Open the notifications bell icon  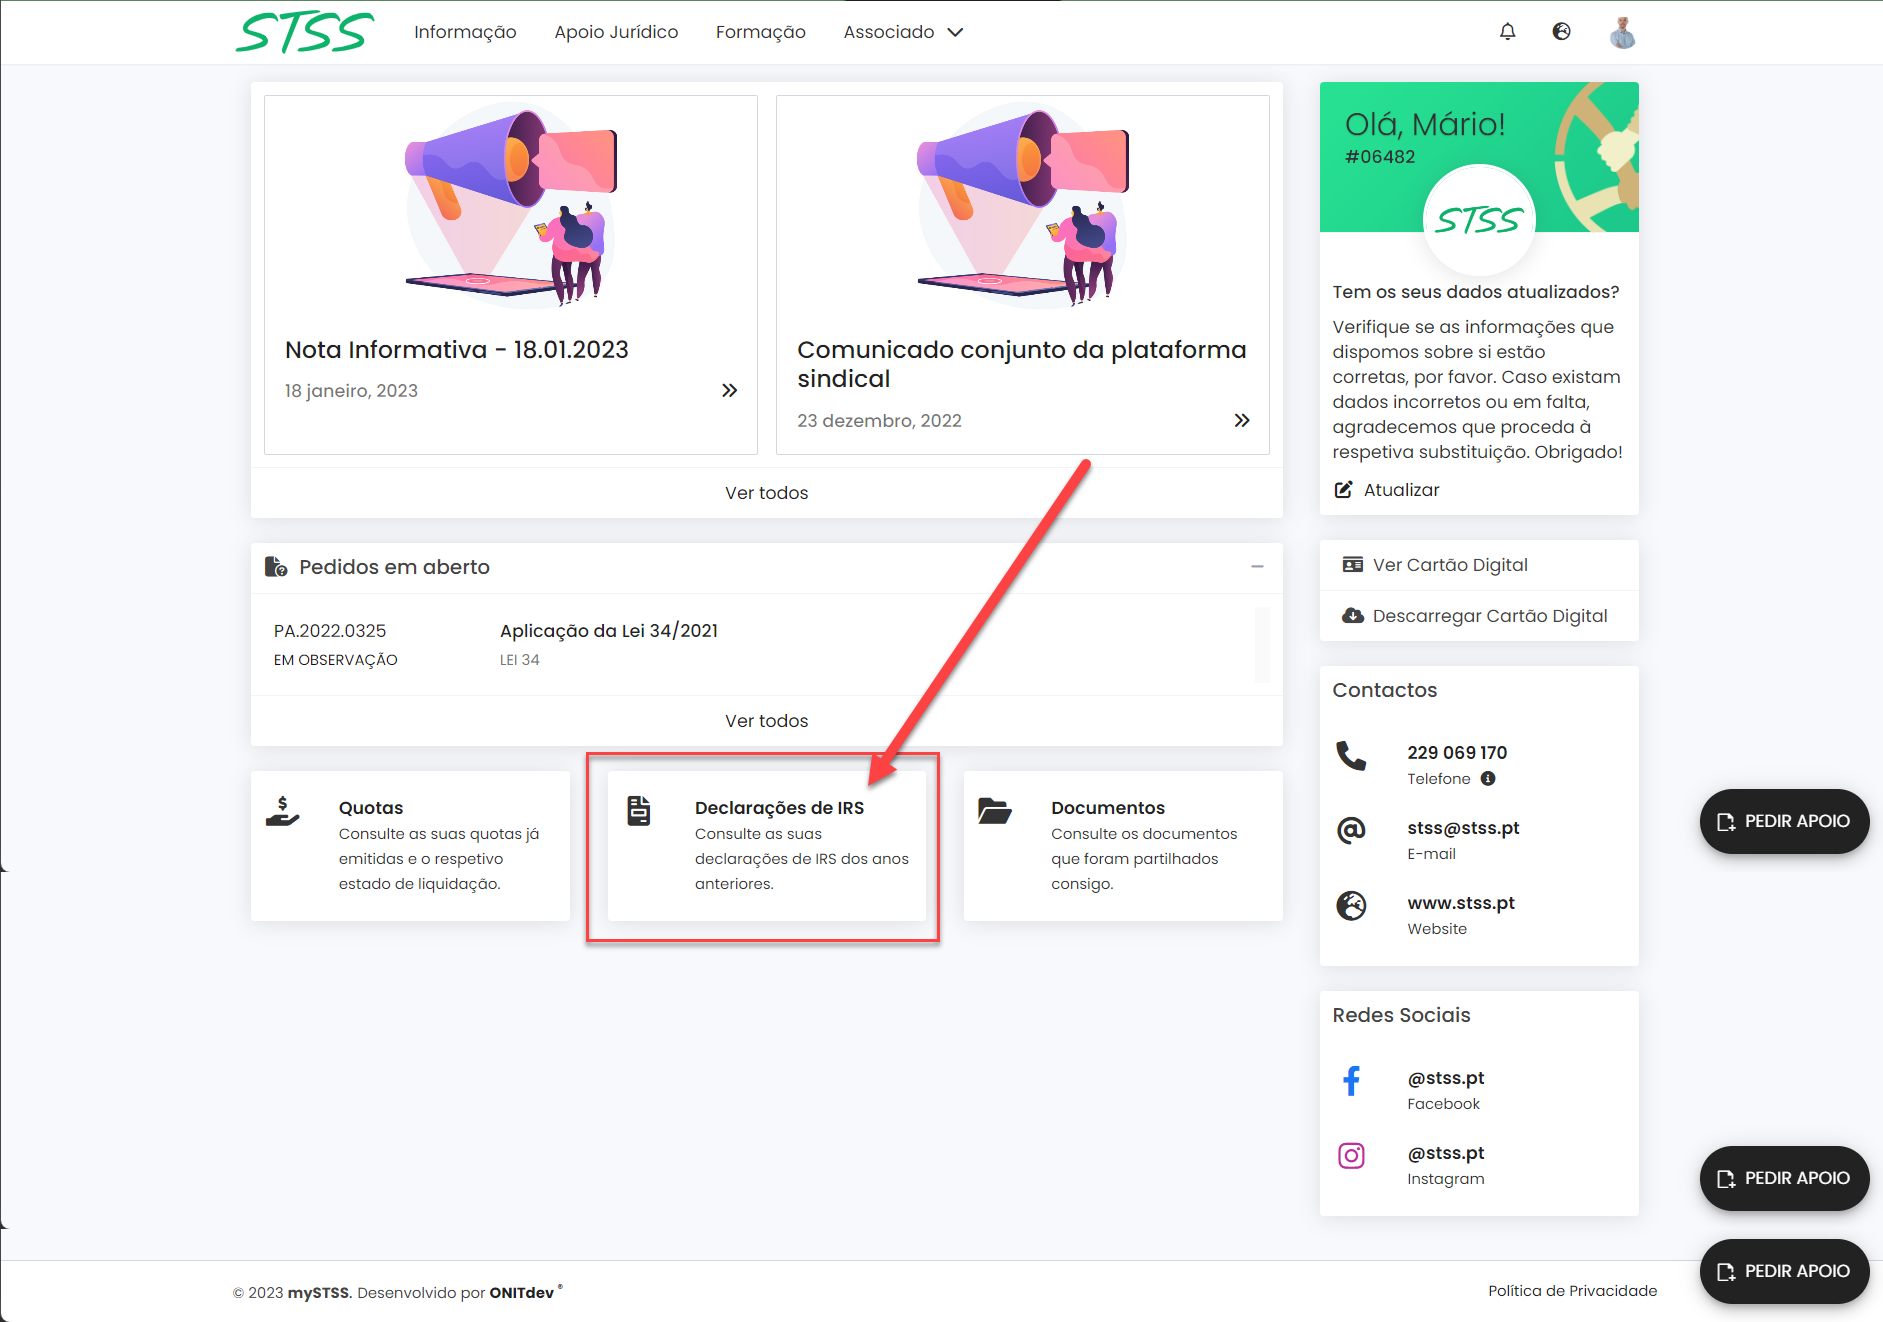tap(1507, 32)
